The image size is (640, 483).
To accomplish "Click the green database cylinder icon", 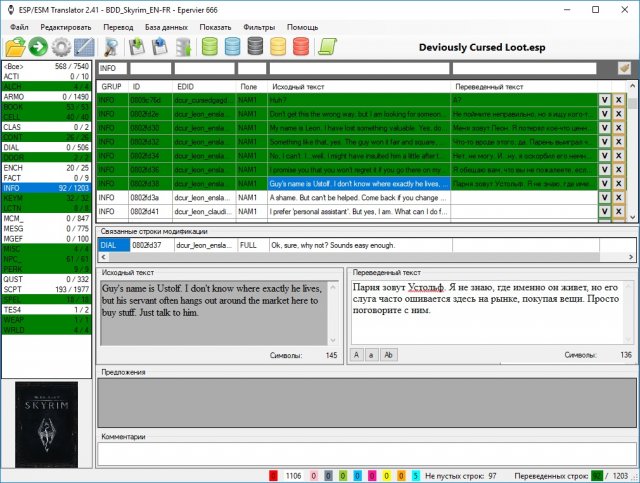I will click(x=211, y=46).
